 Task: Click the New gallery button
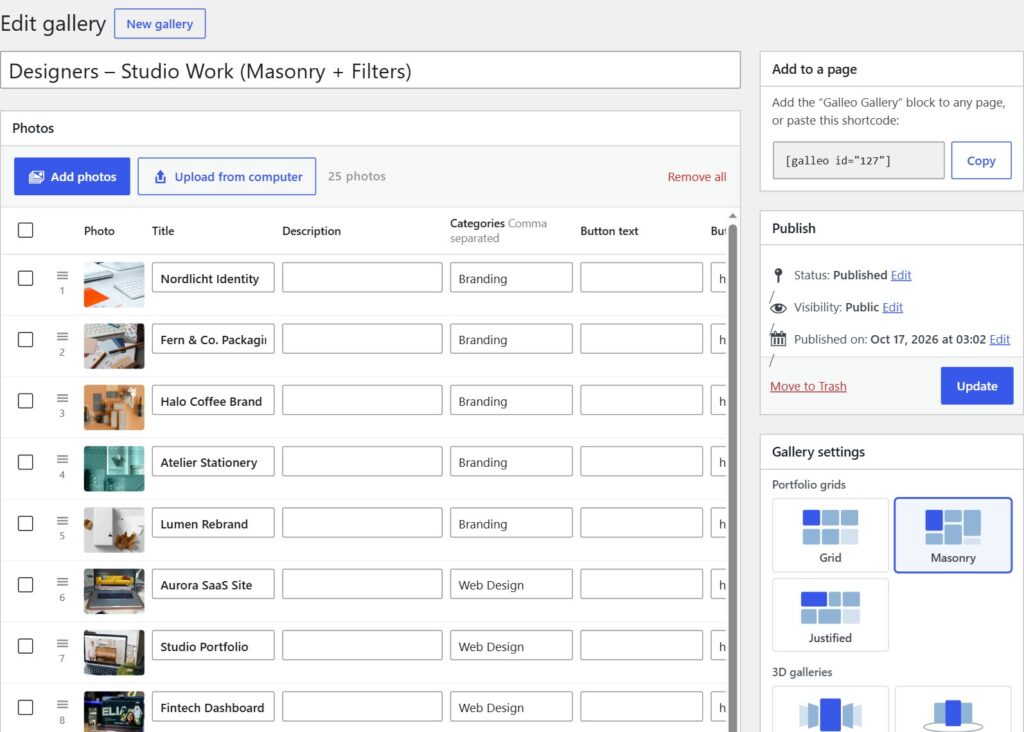(159, 24)
